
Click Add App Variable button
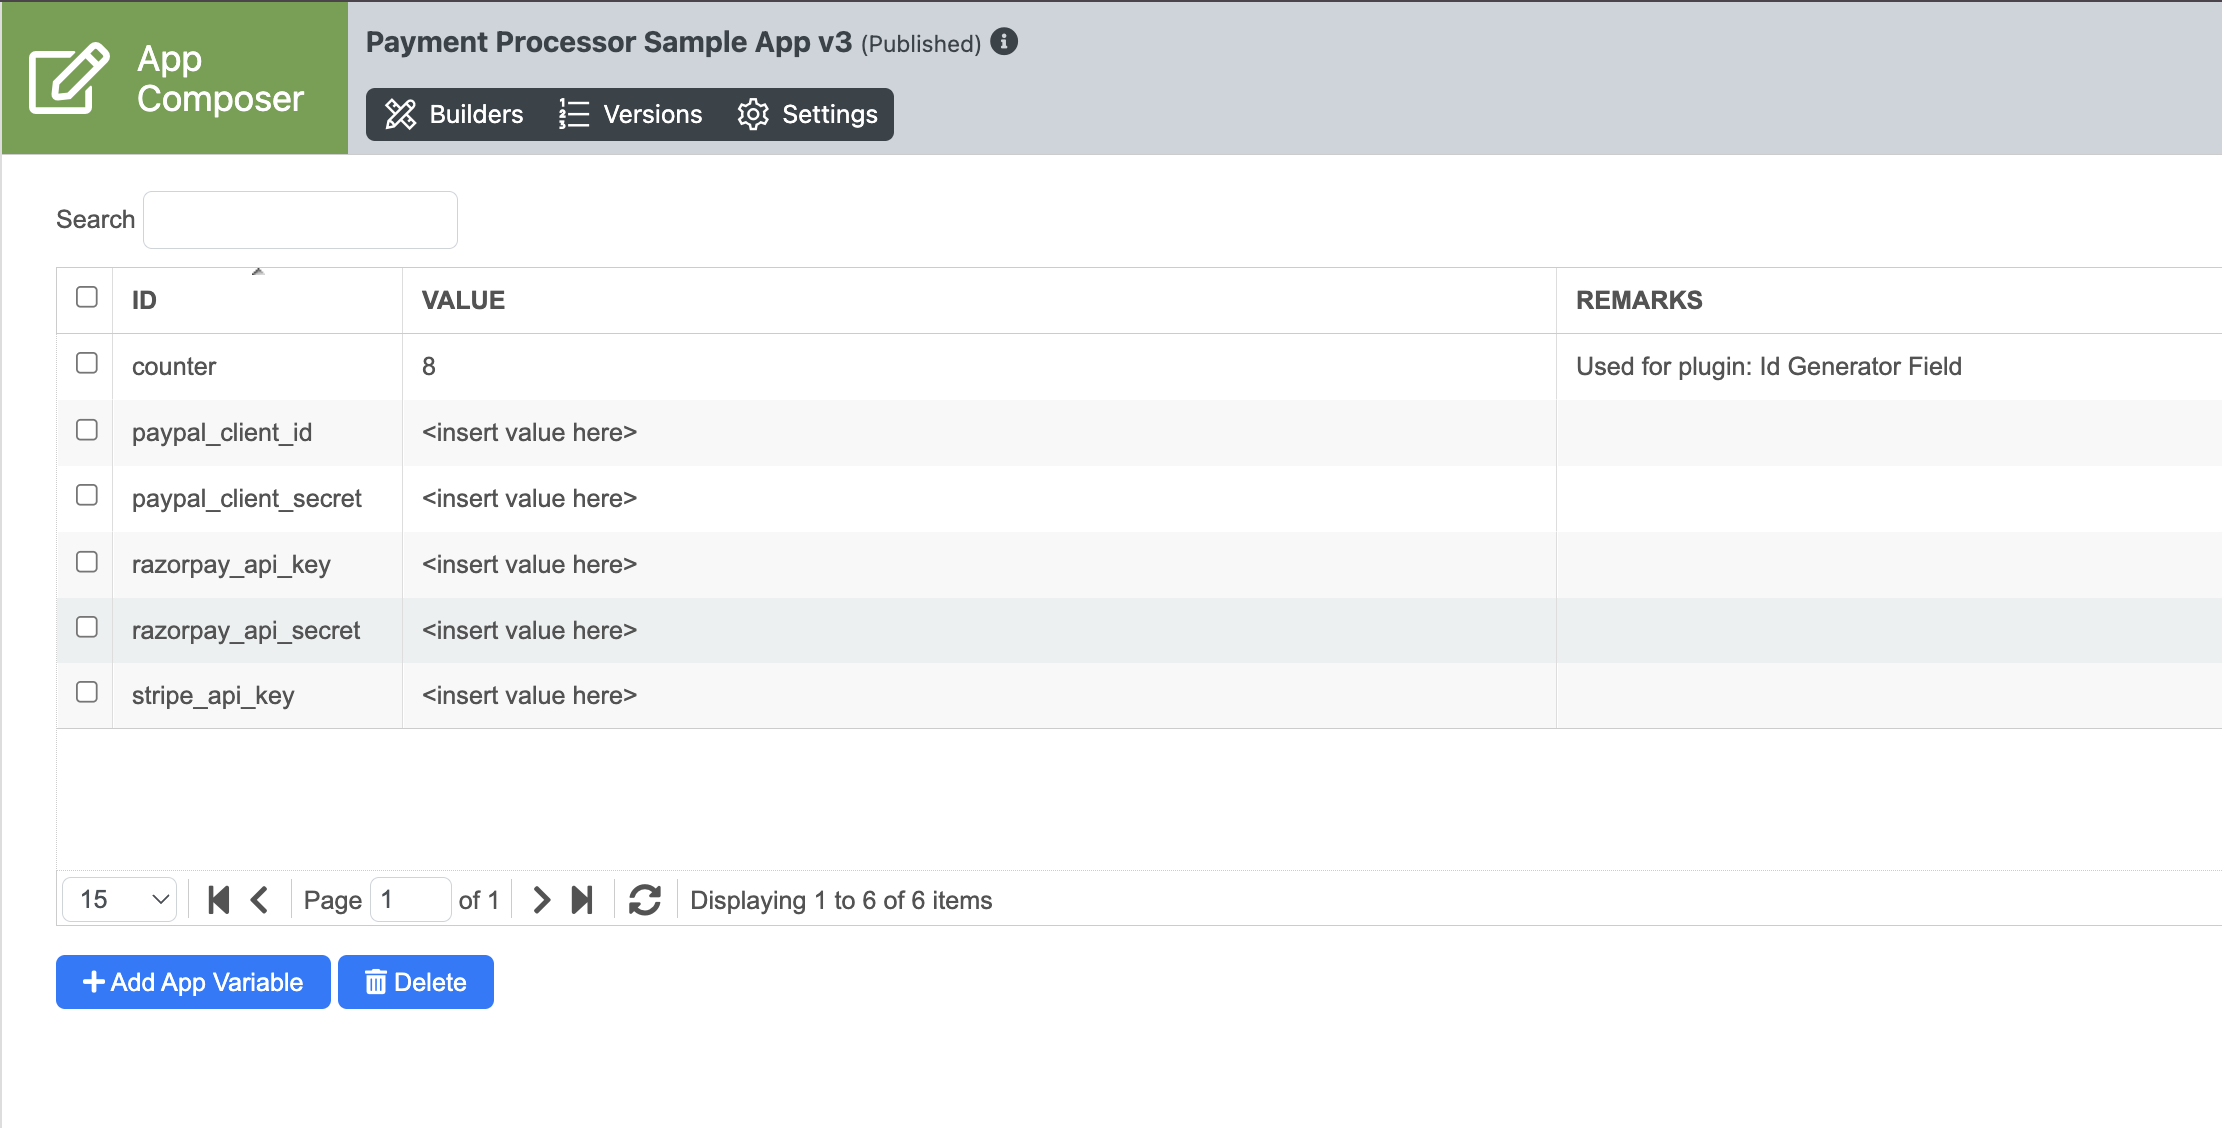tap(193, 982)
